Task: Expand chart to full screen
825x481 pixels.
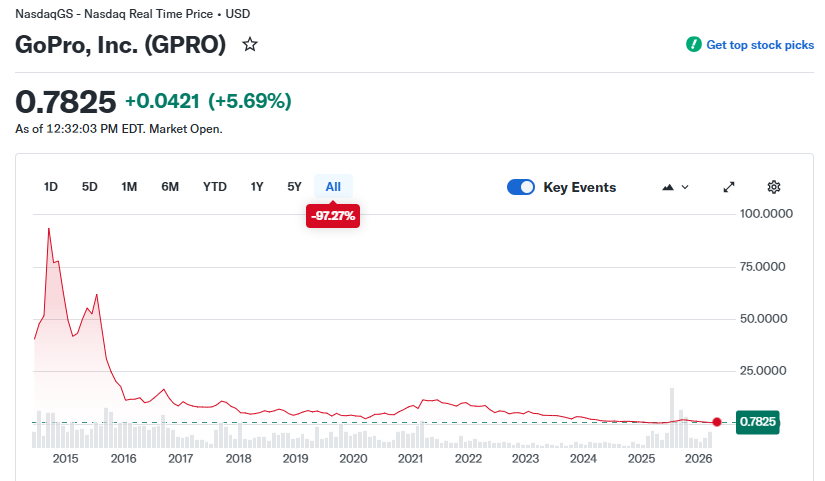Action: pyautogui.click(x=729, y=187)
